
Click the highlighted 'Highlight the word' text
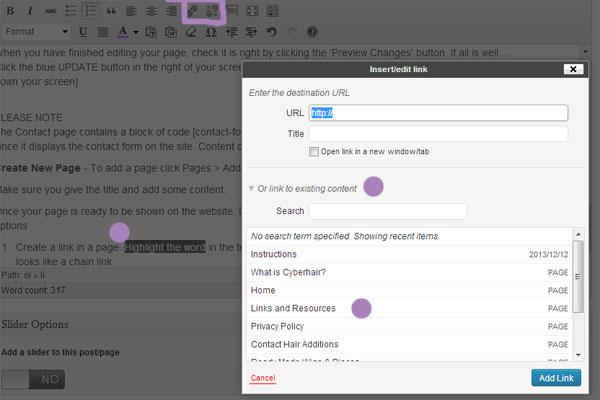click(165, 247)
